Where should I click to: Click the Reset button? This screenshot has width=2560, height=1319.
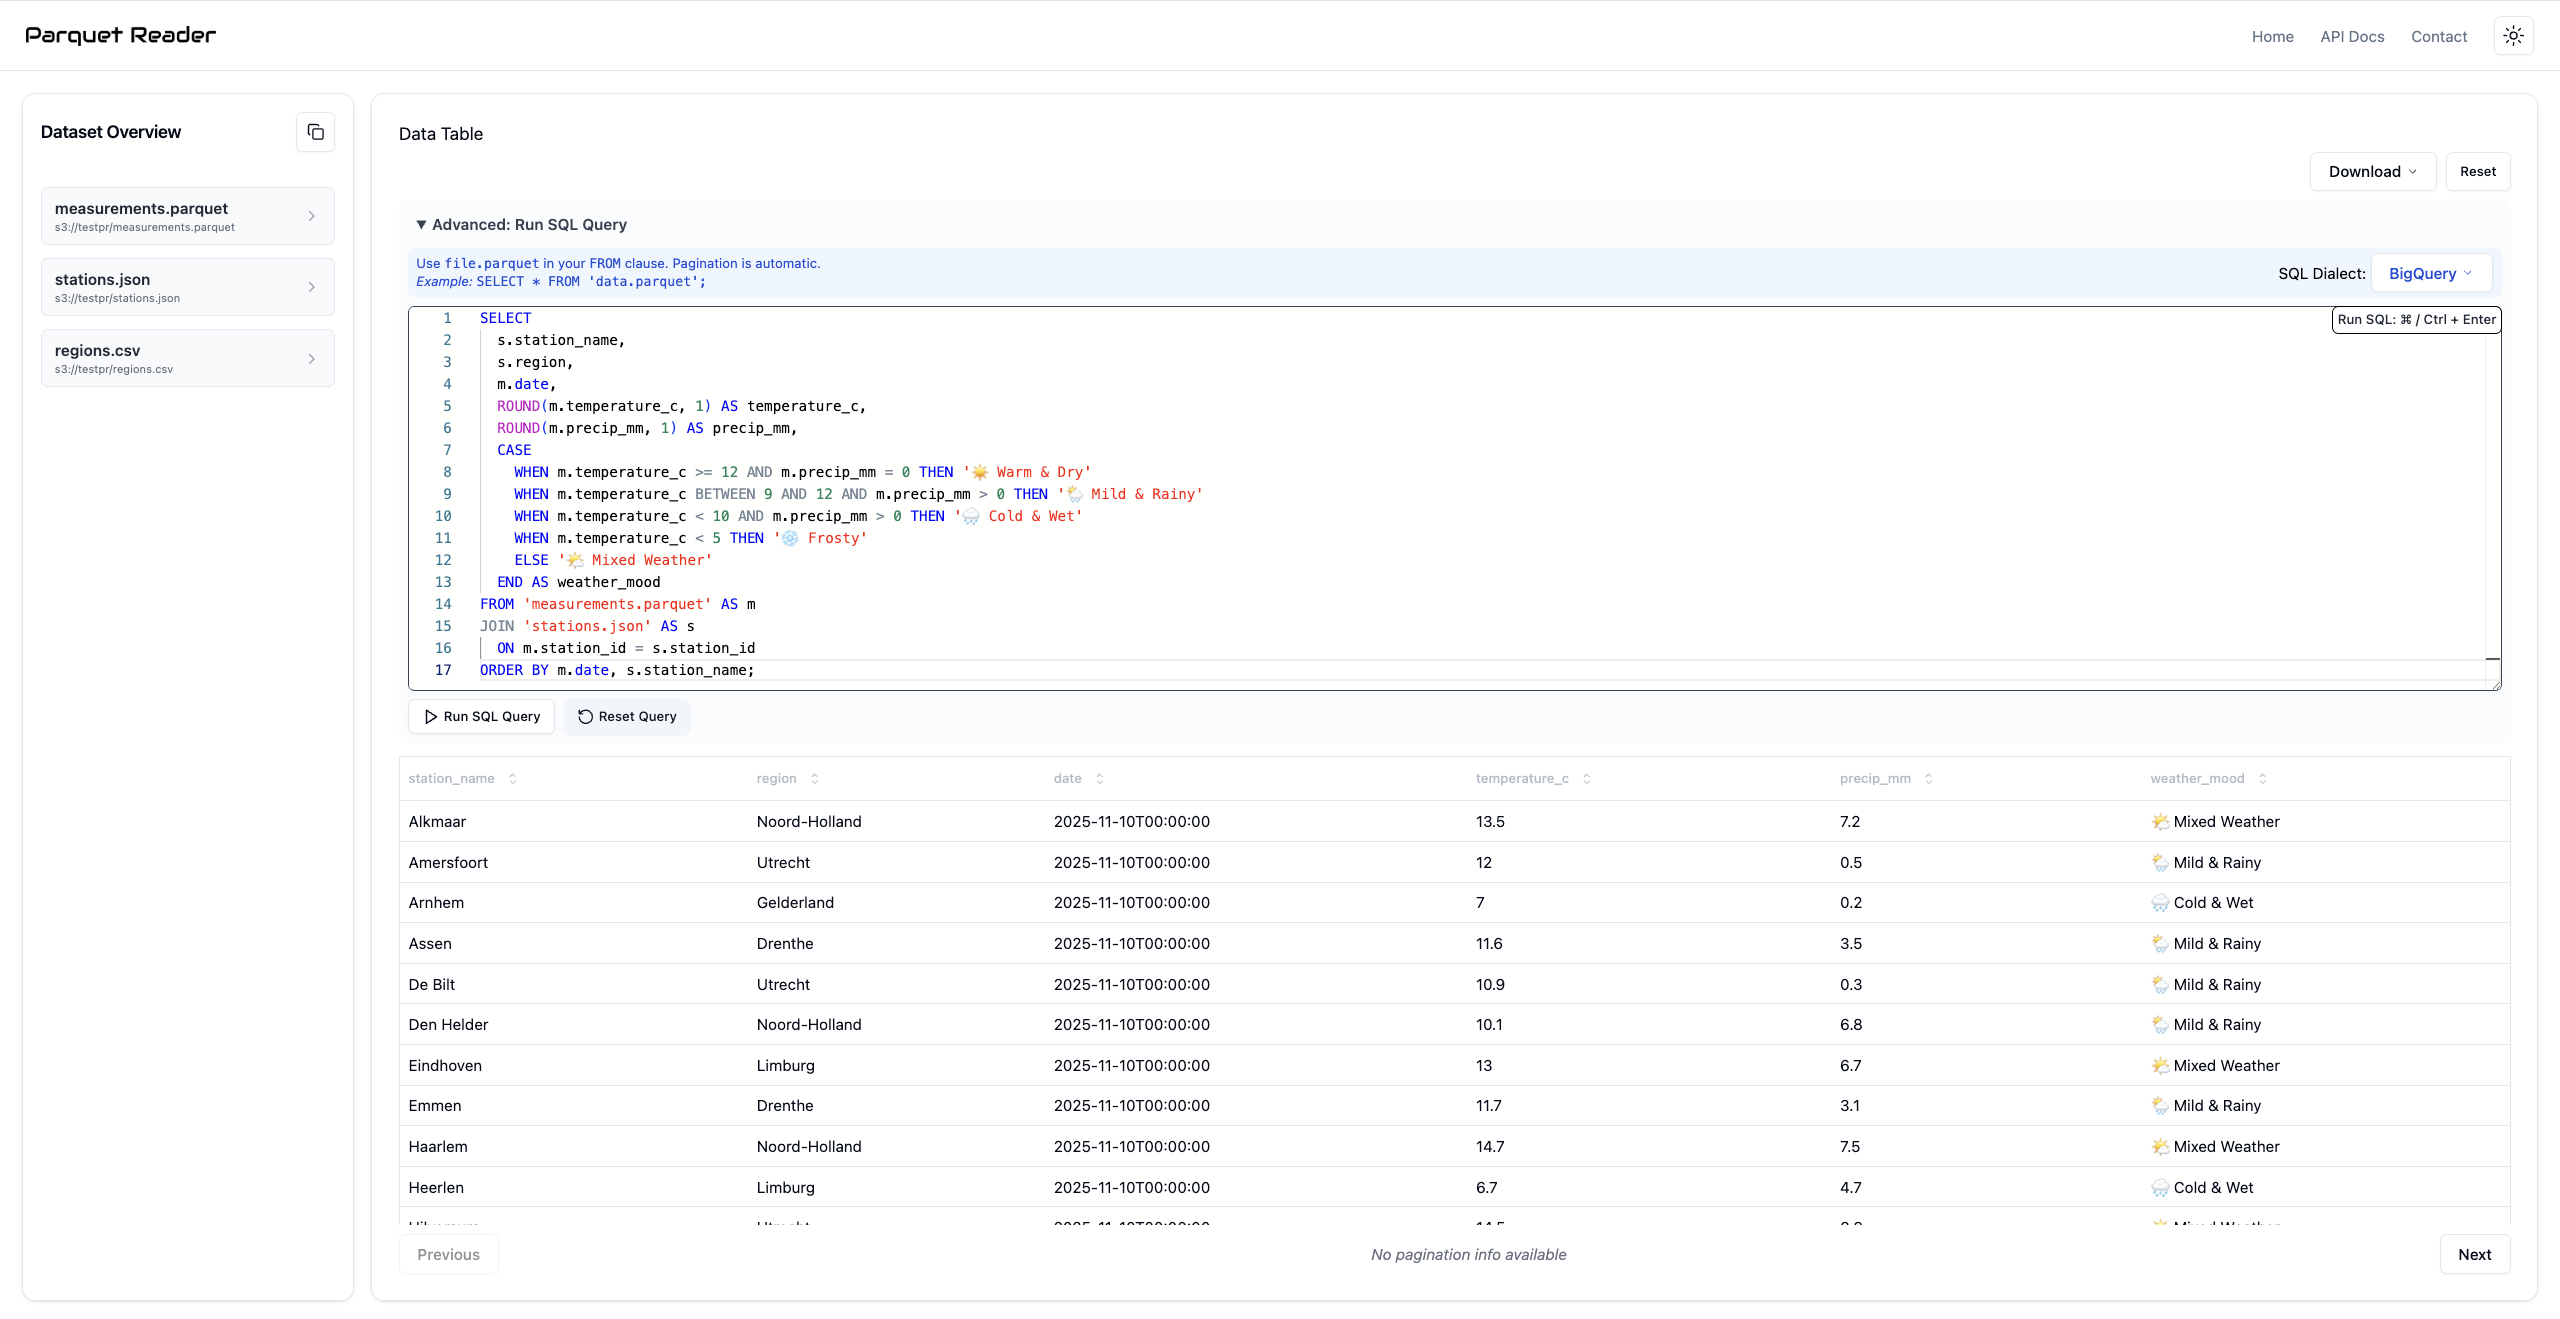(2478, 171)
